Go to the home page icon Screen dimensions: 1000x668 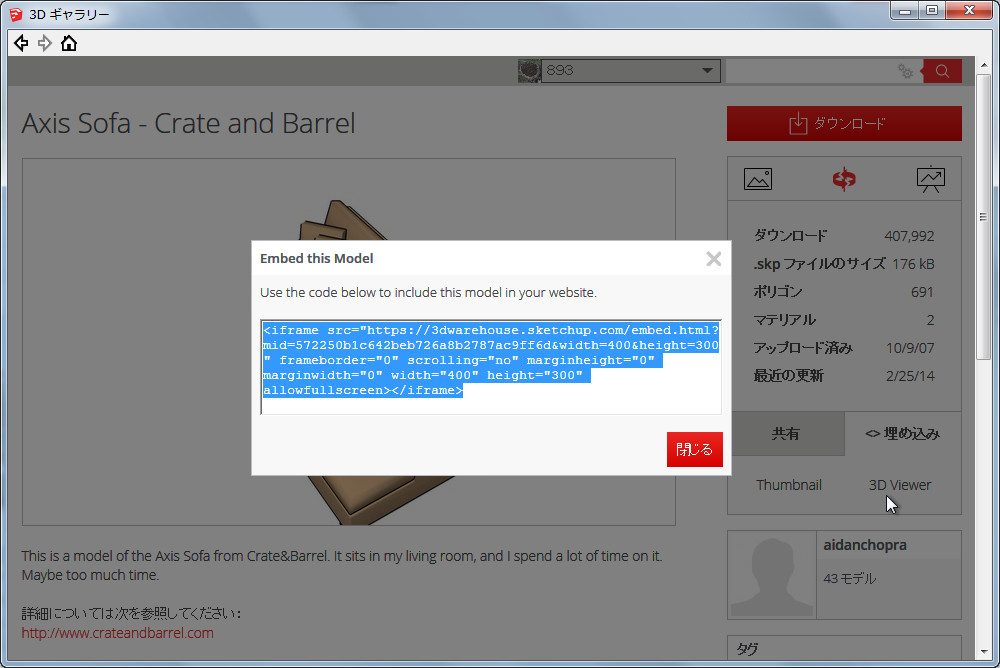(69, 43)
